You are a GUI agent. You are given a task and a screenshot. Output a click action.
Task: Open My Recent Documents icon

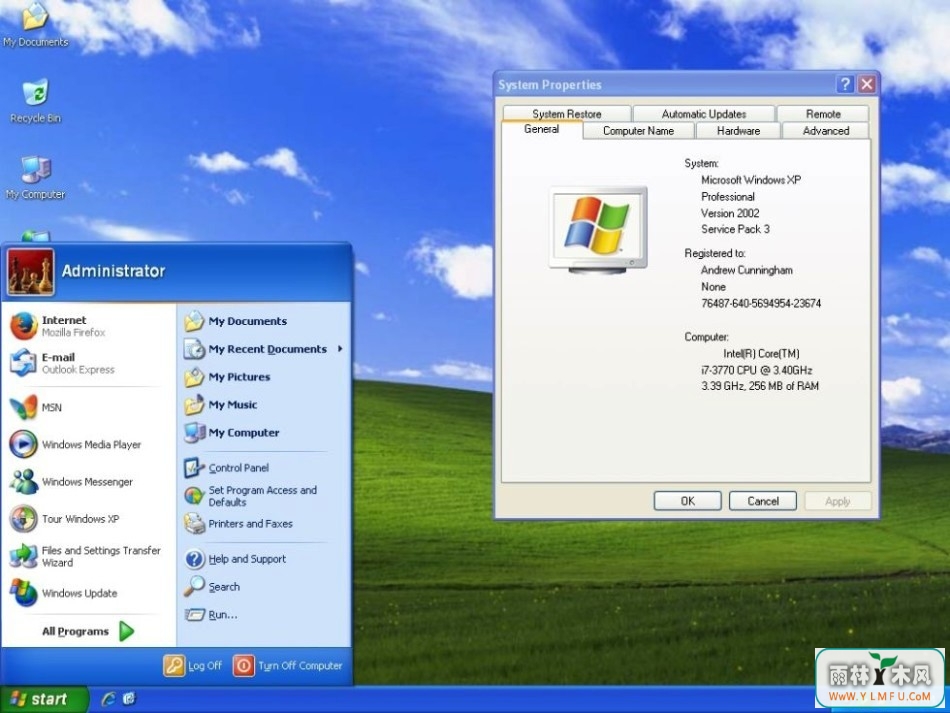click(194, 349)
